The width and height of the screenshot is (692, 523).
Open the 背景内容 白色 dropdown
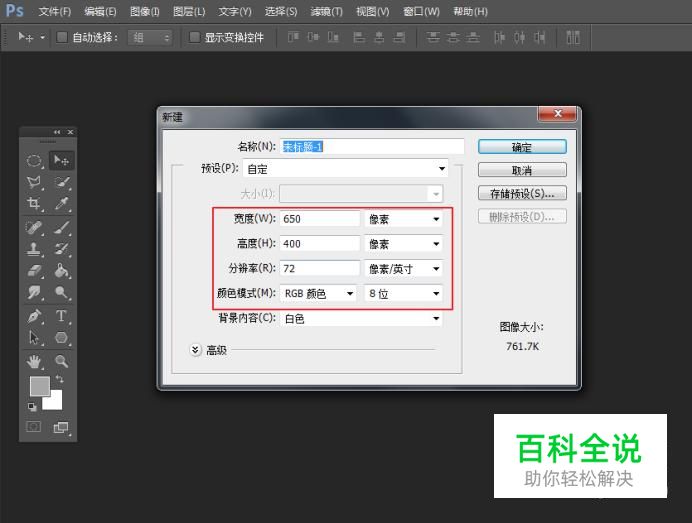tap(361, 318)
